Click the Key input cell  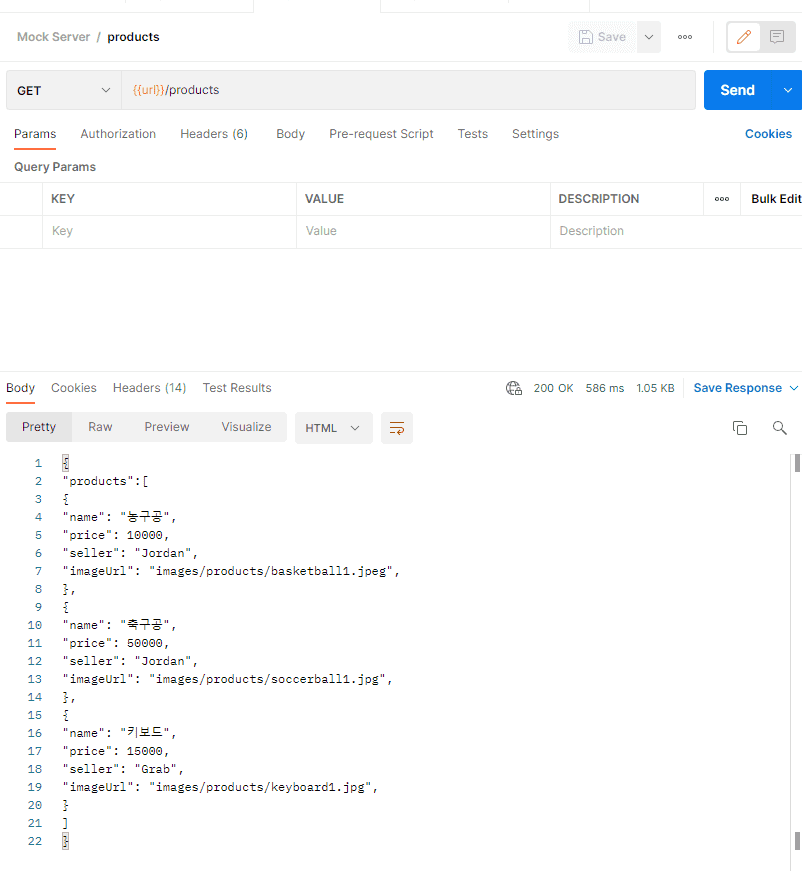coord(169,231)
